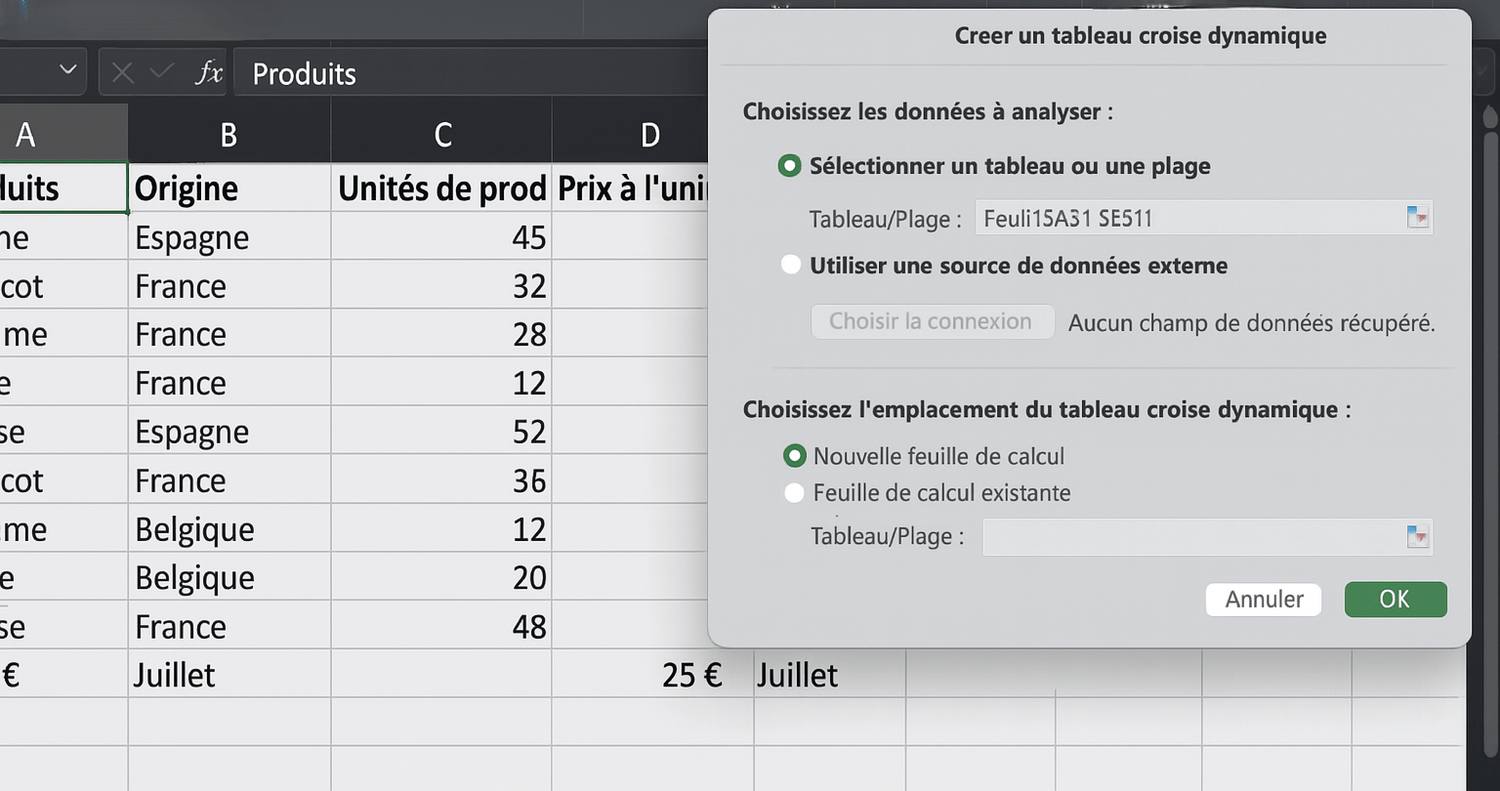This screenshot has width=1500, height=791.
Task: Click range selector icon for existing sheet location
Action: [x=1417, y=537]
